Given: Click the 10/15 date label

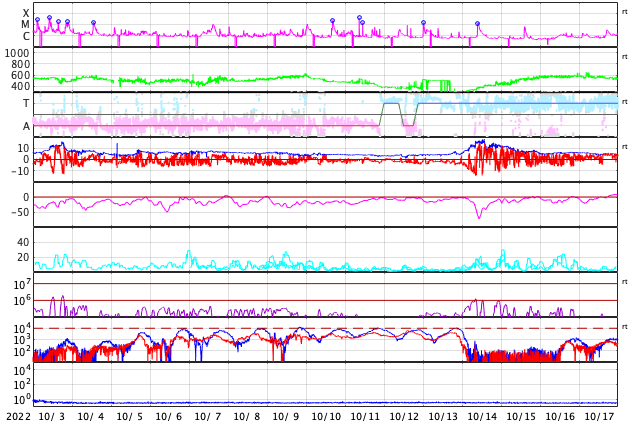Looking at the screenshot, I should [x=521, y=416].
